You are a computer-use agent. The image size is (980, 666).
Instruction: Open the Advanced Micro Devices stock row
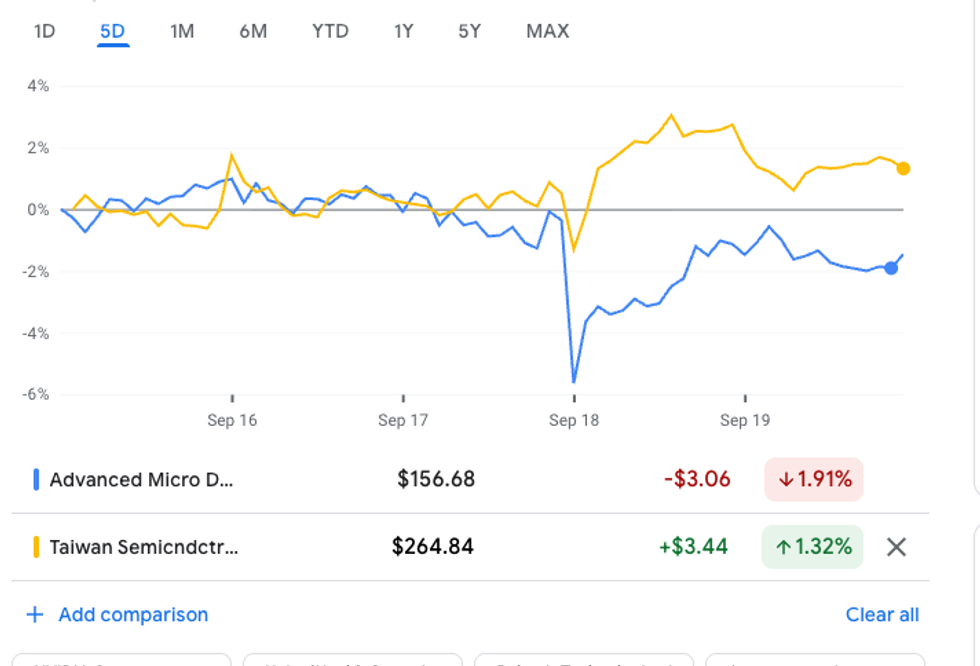click(141, 479)
